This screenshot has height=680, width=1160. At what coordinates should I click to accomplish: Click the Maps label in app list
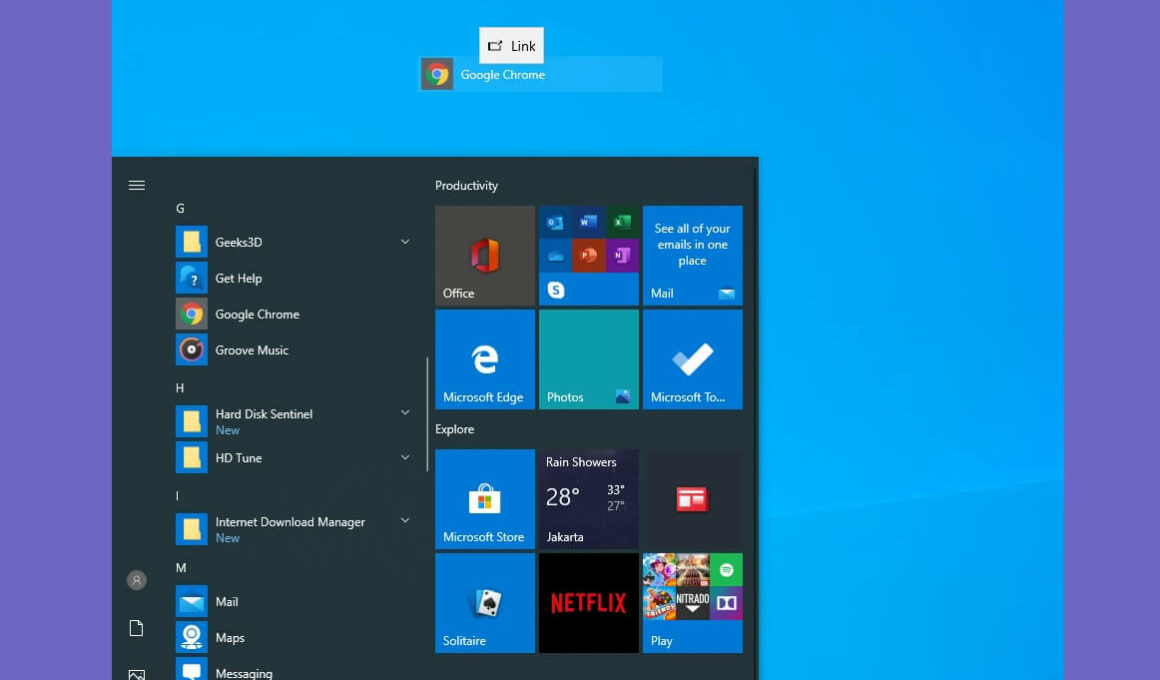coord(230,638)
